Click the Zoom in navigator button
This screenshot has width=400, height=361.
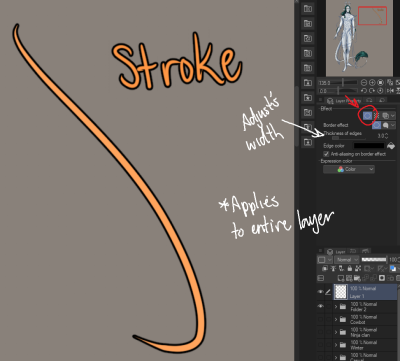372,83
